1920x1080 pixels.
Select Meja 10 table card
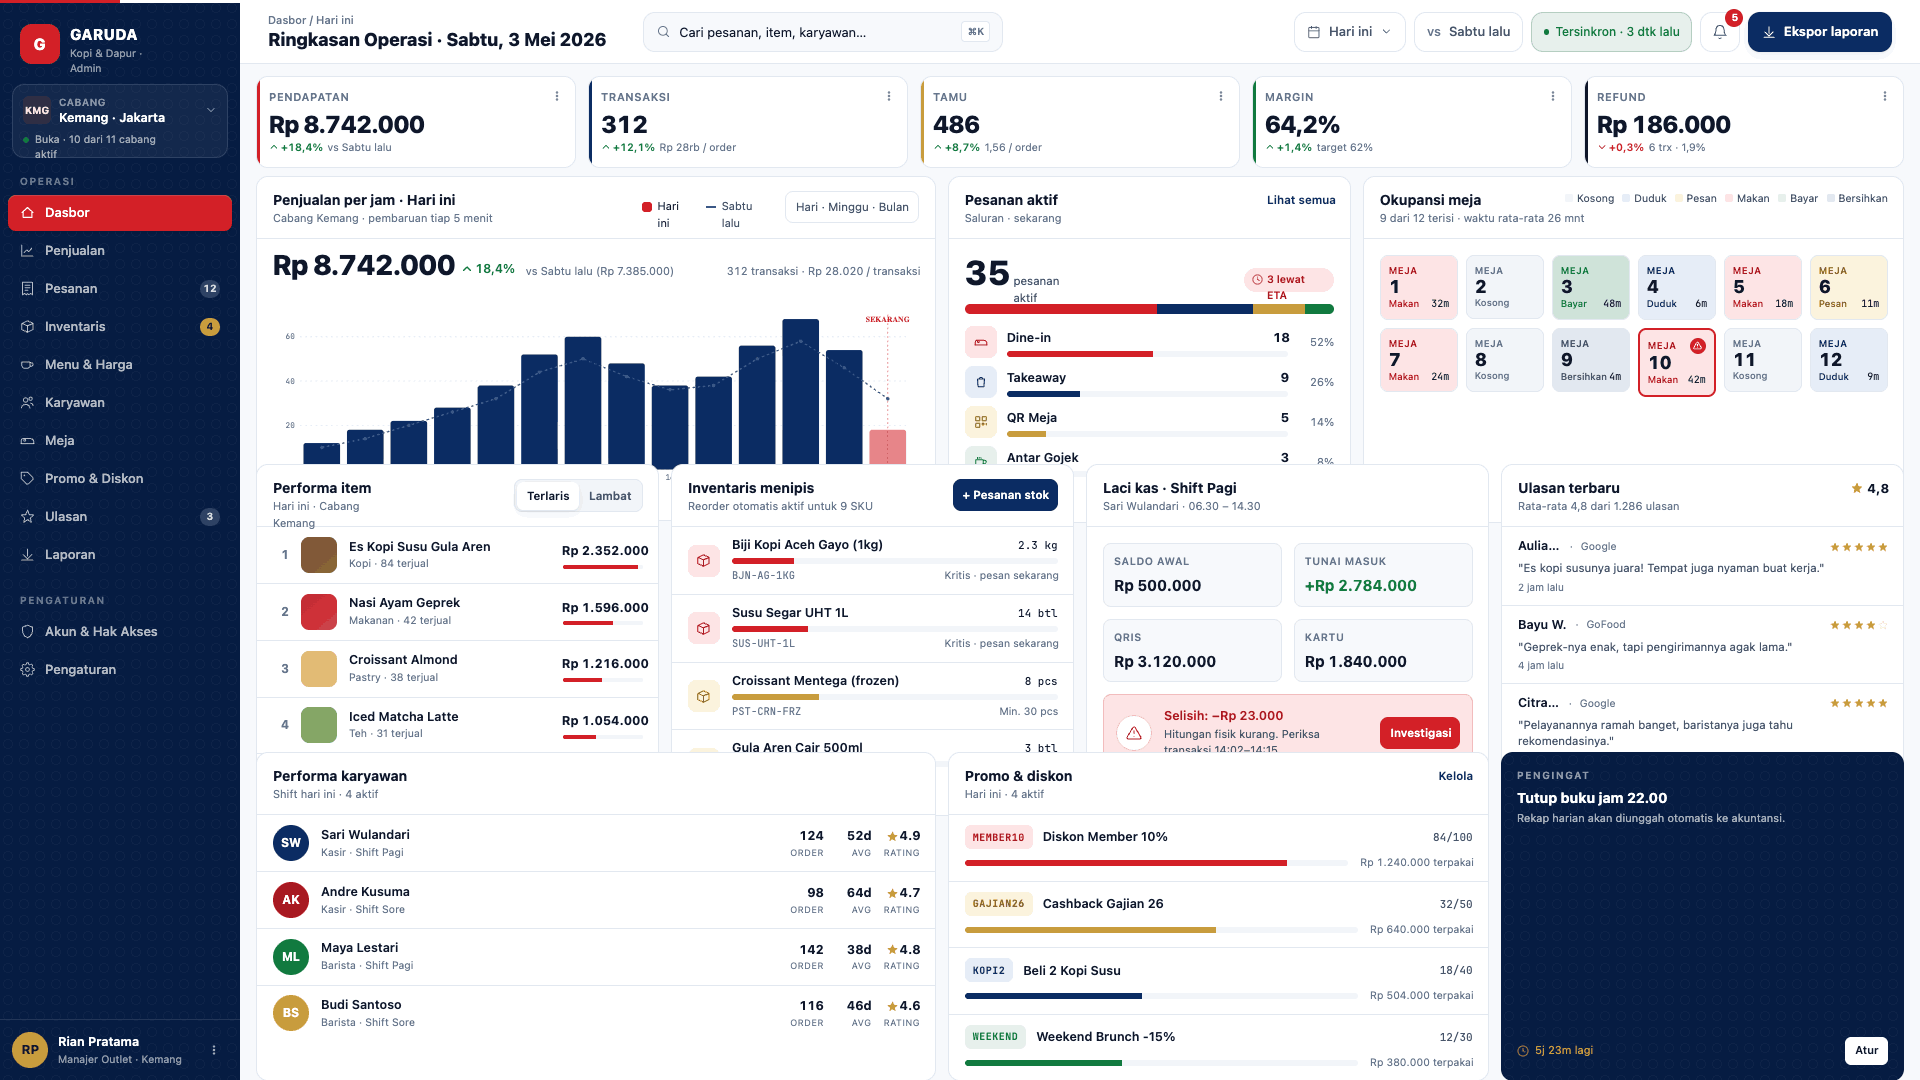pyautogui.click(x=1677, y=363)
